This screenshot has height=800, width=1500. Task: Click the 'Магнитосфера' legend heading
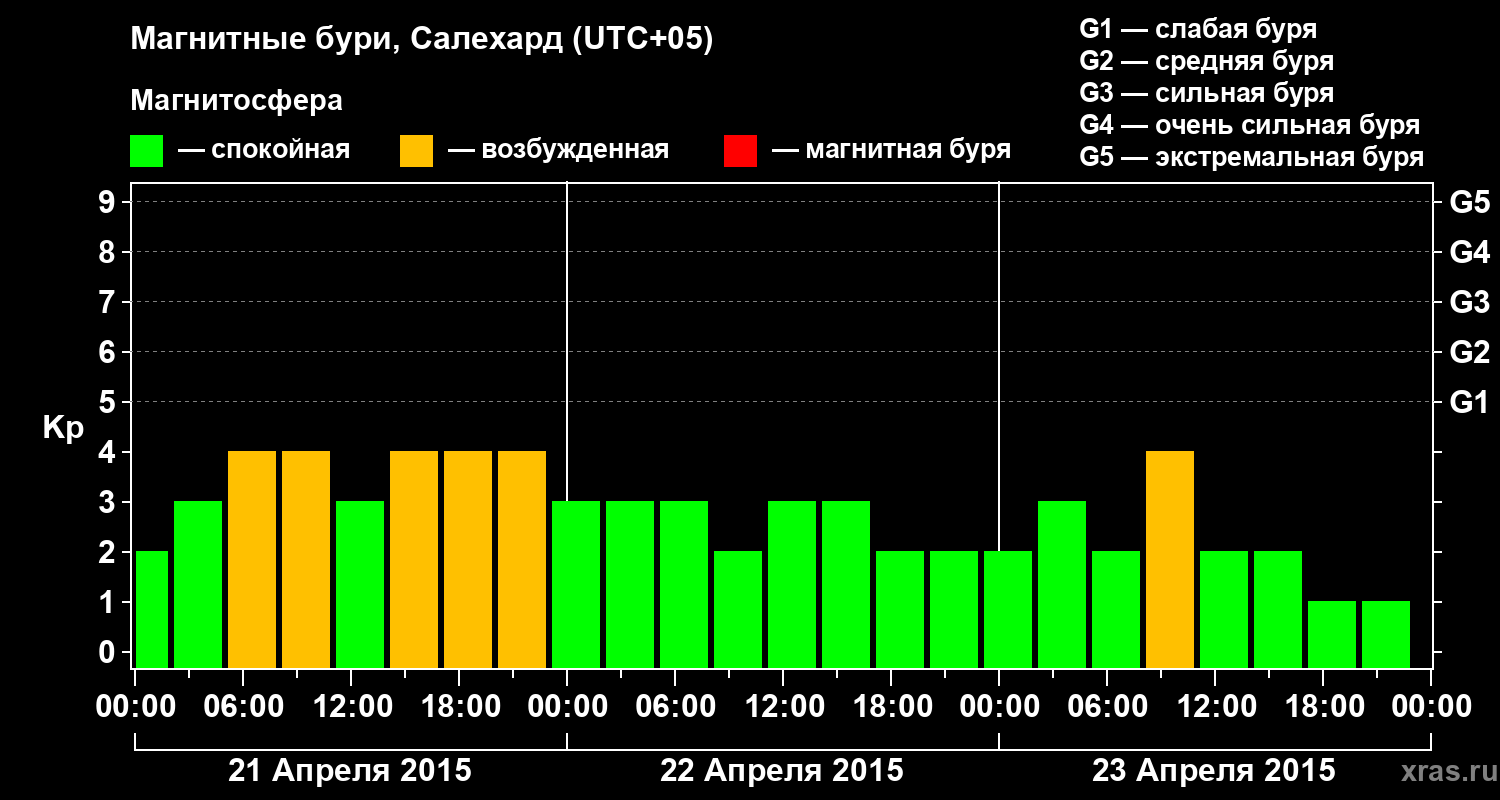[237, 101]
